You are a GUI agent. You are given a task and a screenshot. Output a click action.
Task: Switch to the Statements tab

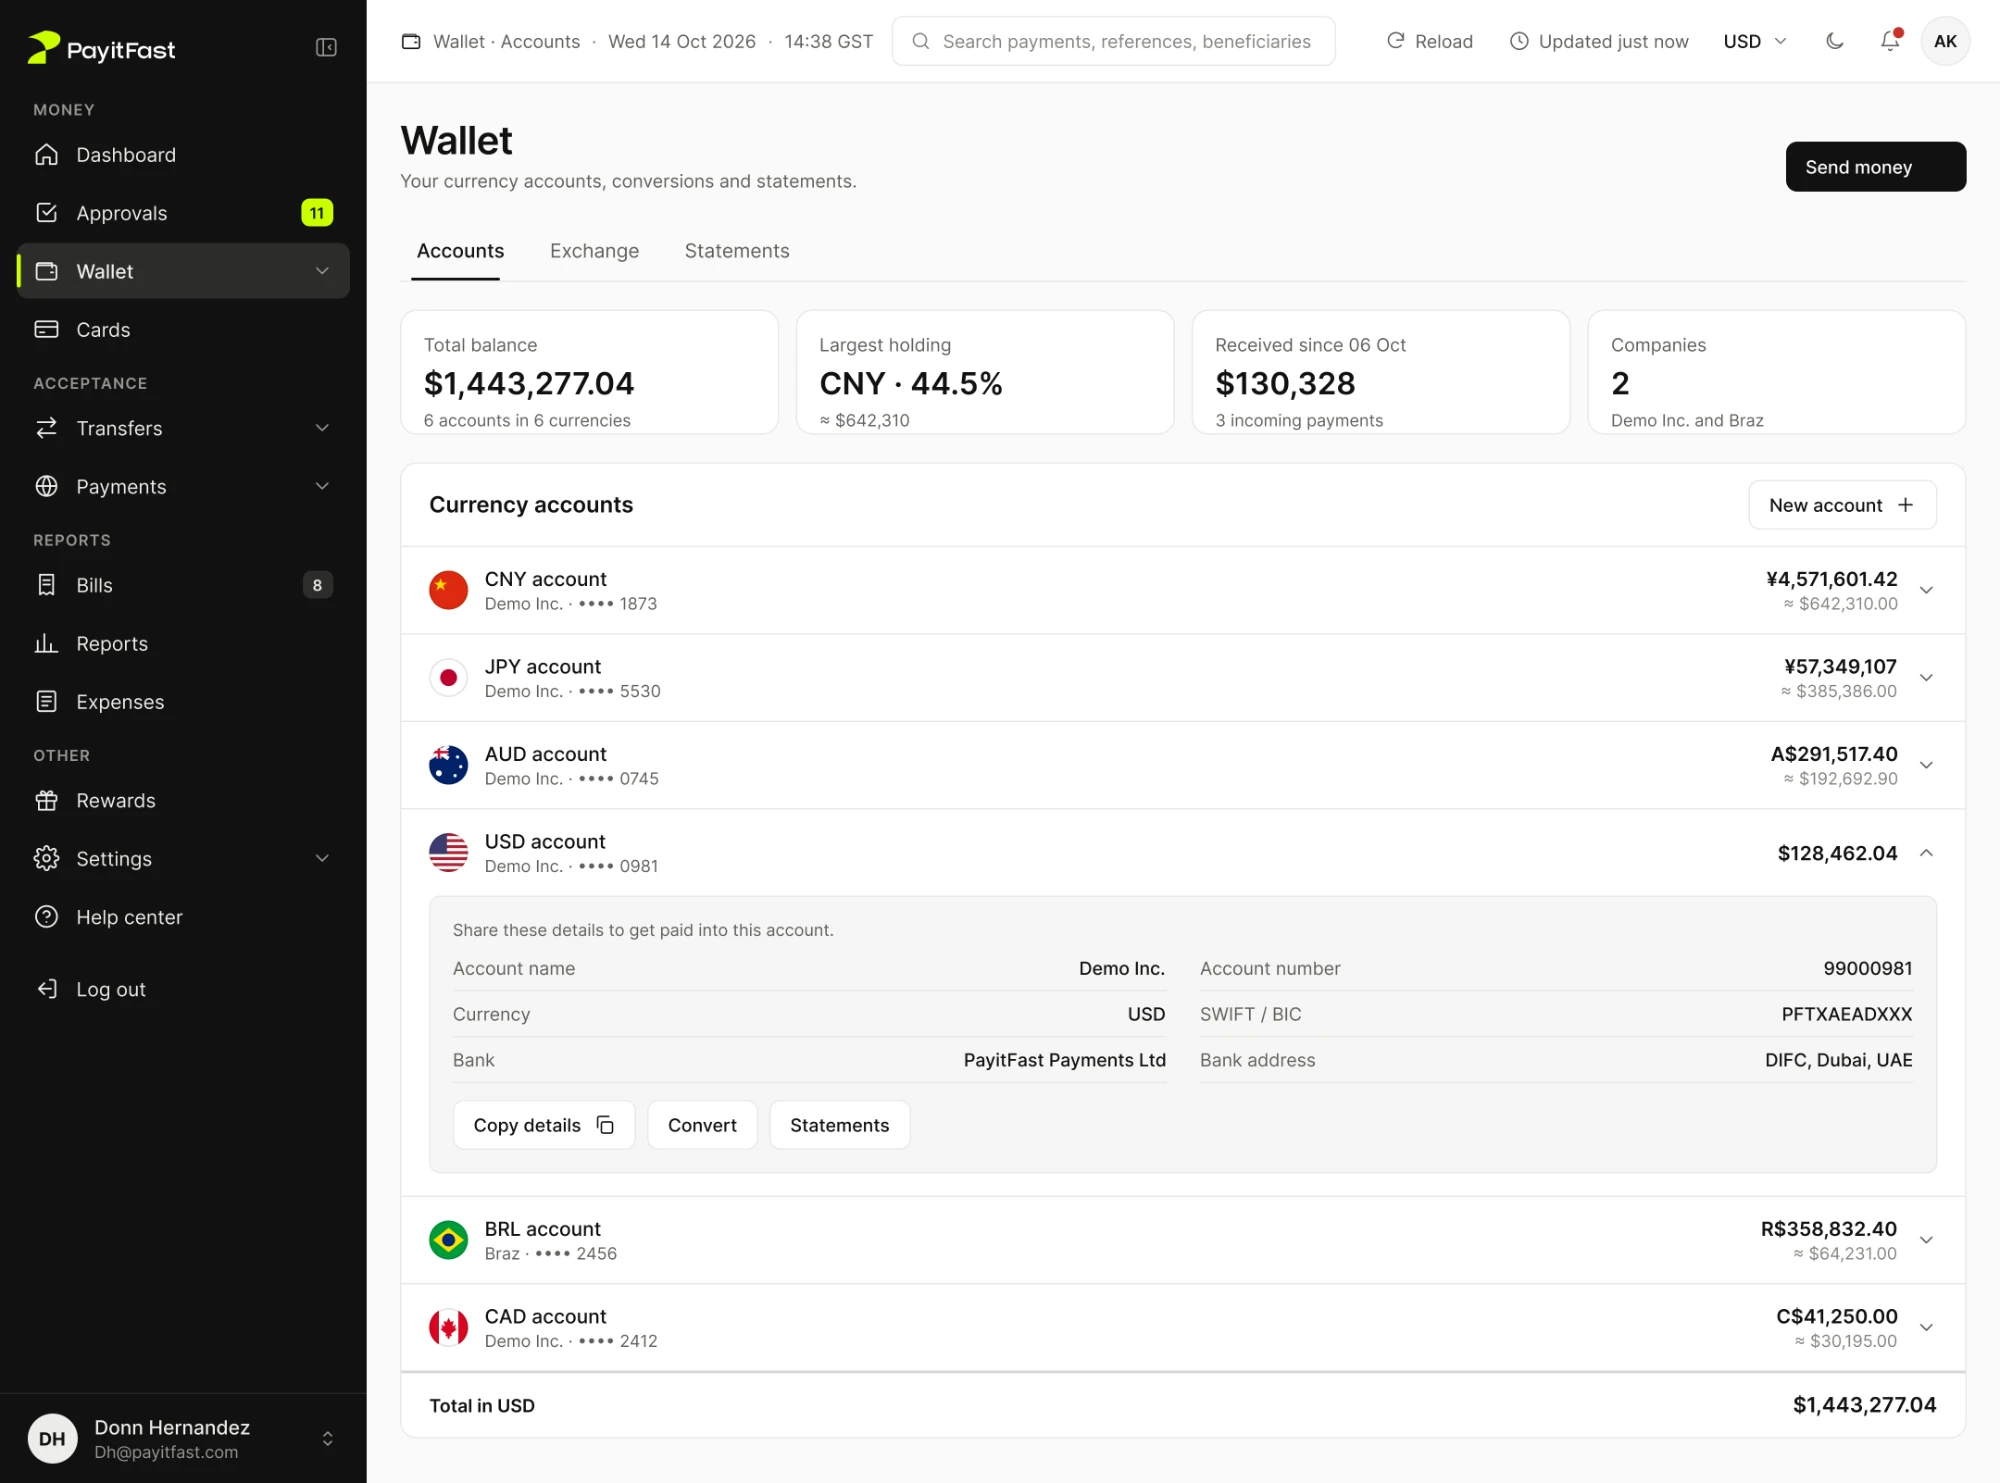[x=737, y=251]
